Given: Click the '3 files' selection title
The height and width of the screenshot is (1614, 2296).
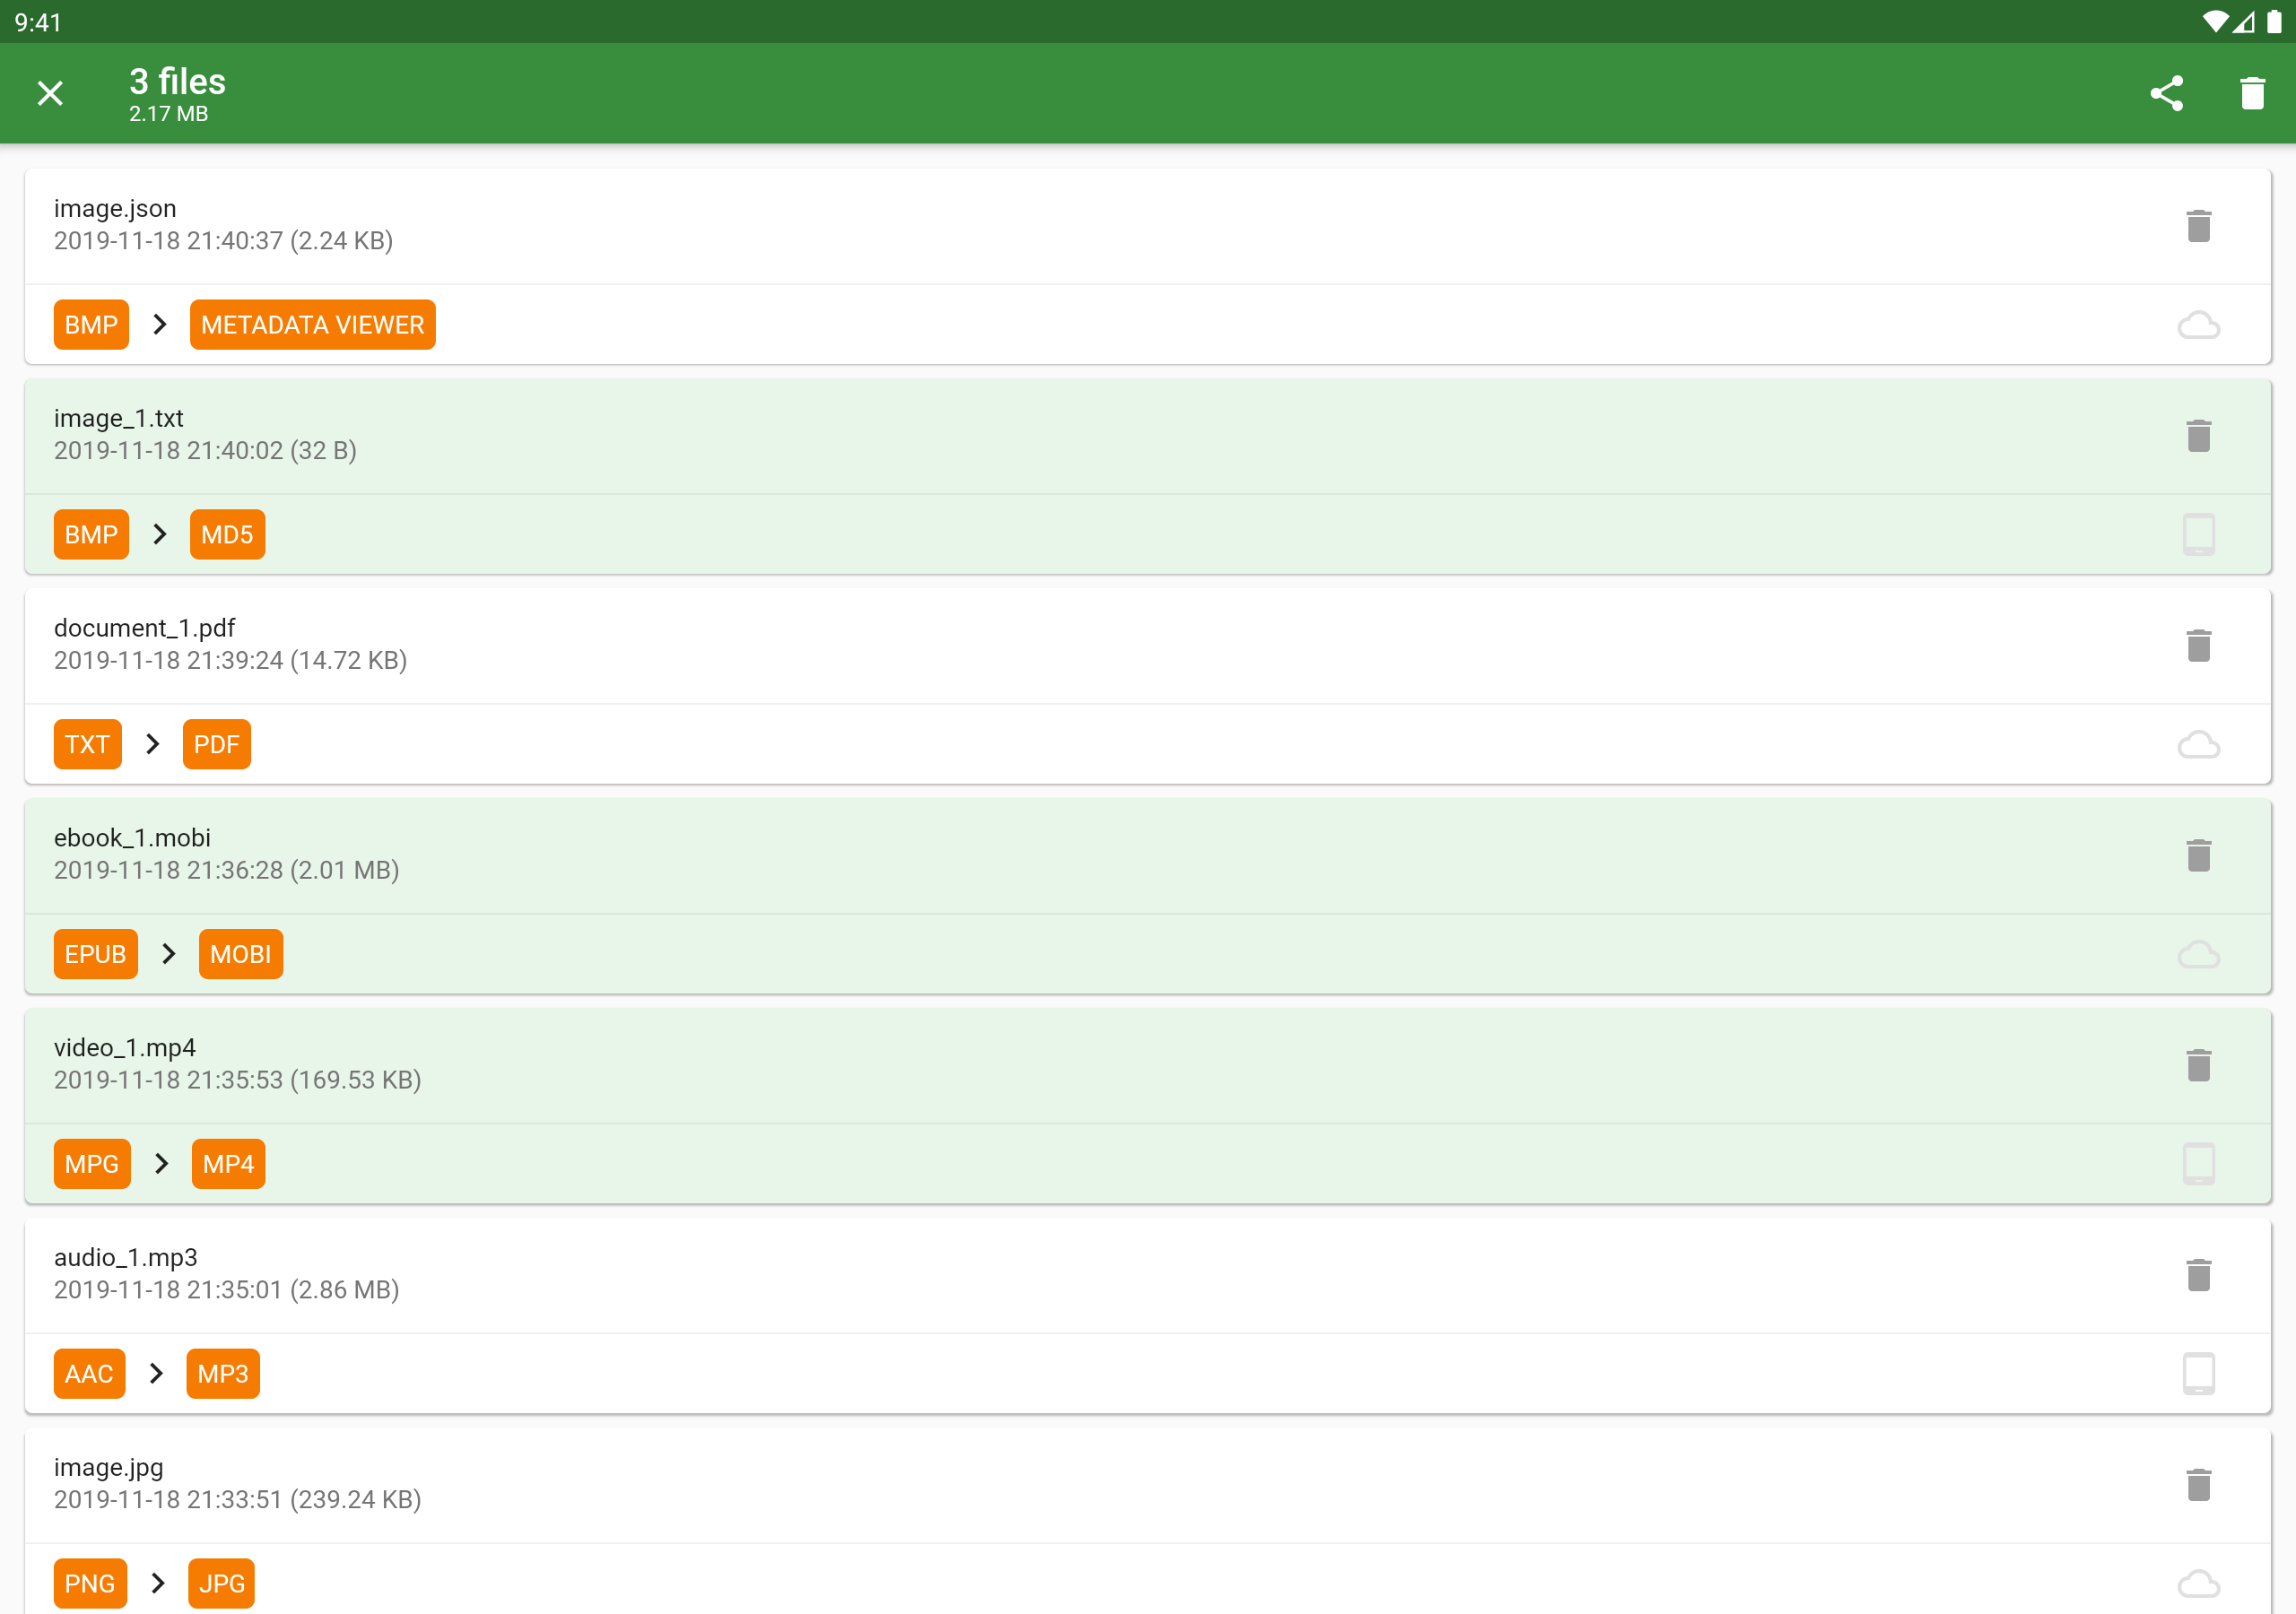Looking at the screenshot, I should coord(177,82).
